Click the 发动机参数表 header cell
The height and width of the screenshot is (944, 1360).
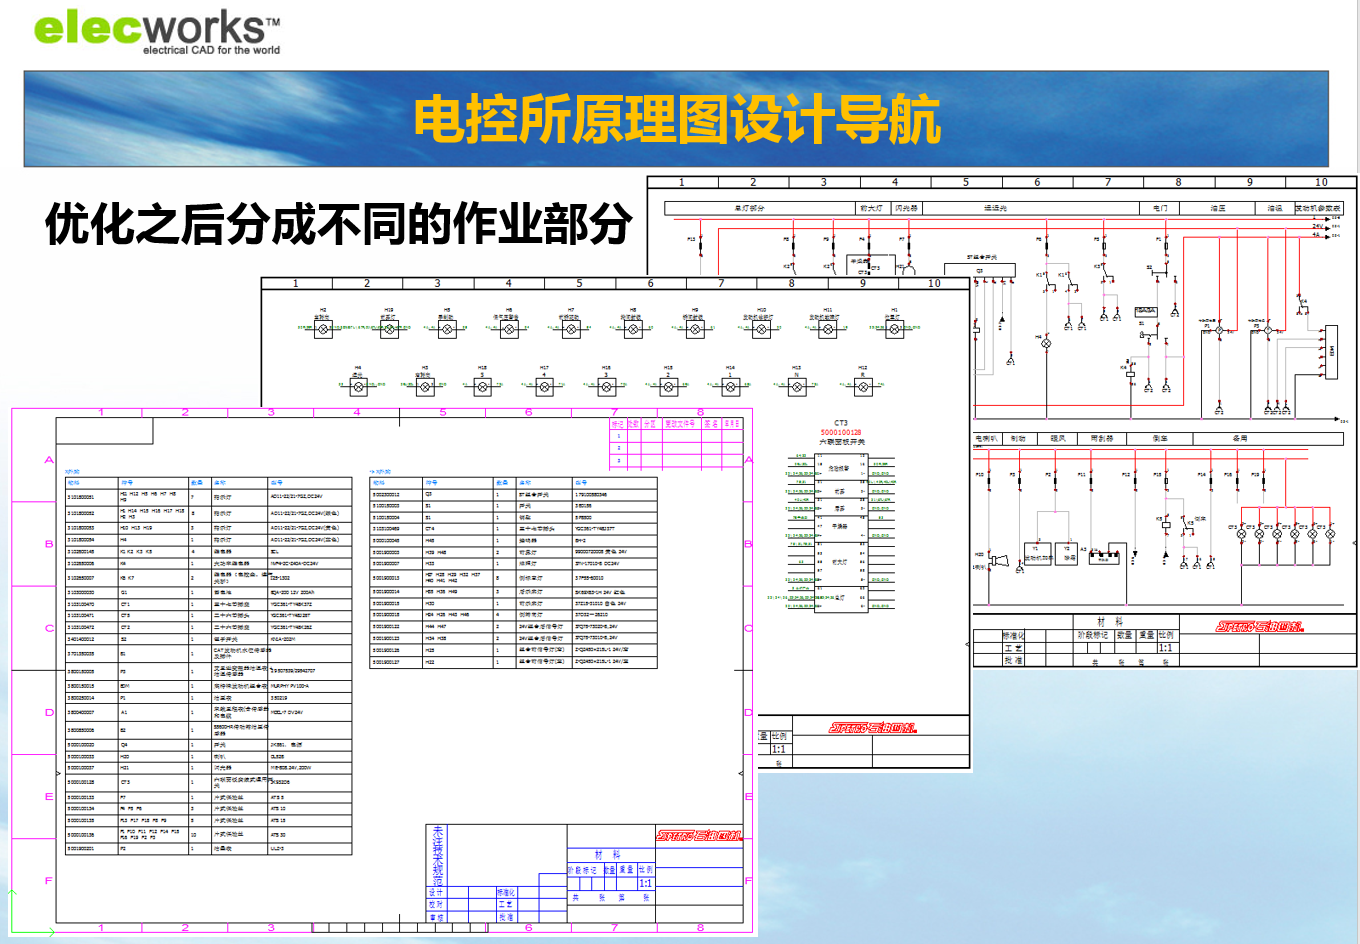(1318, 208)
